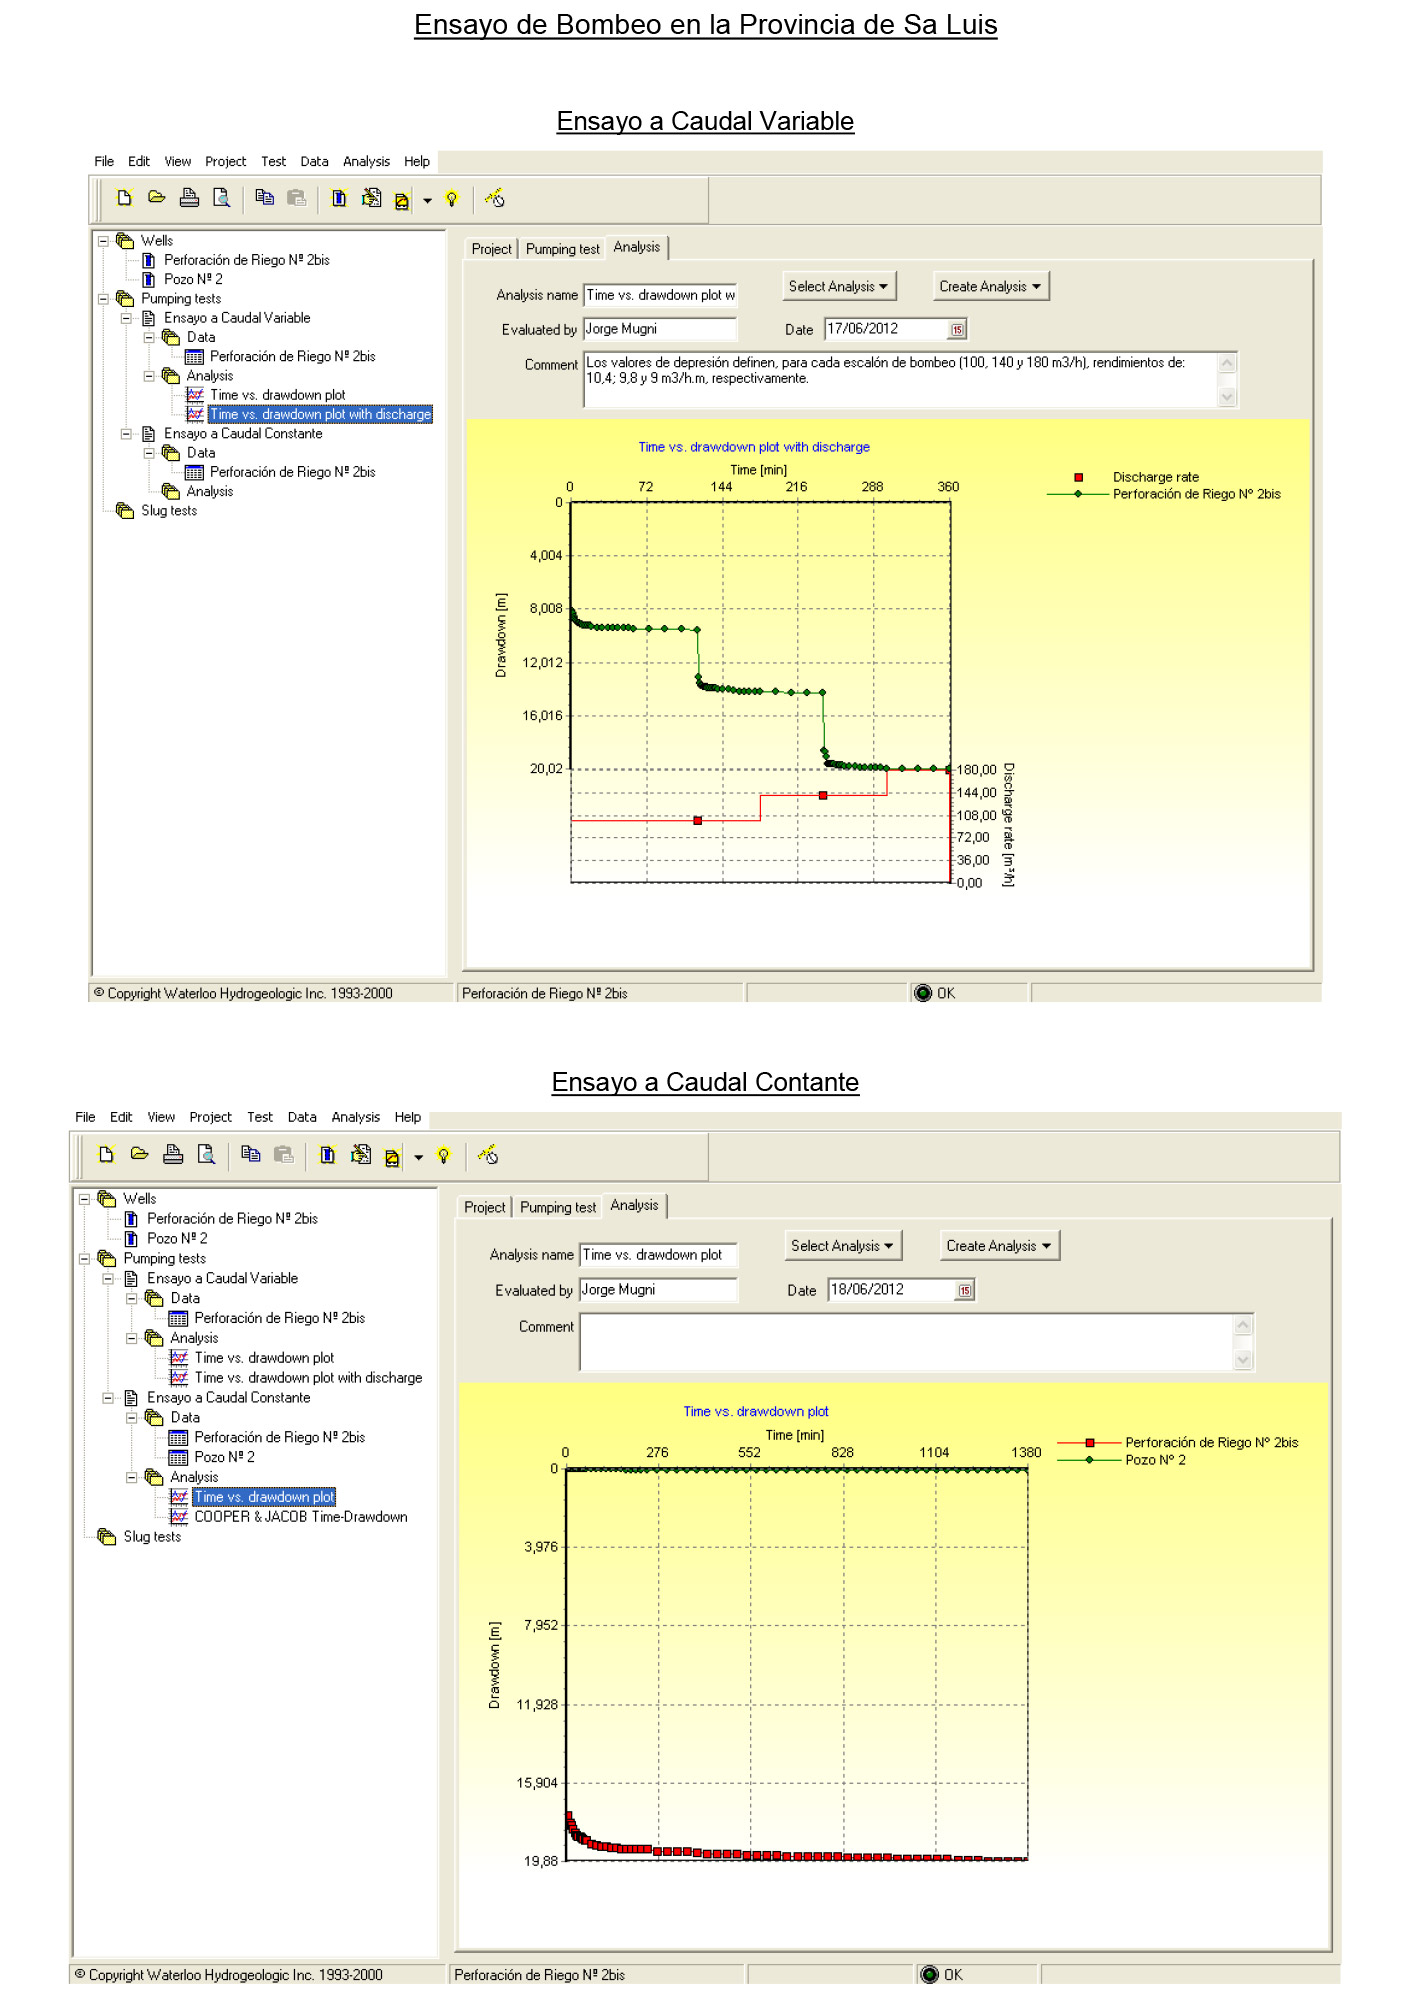This screenshot has height=1999, width=1411.
Task: Click calendar icon beside date 17/06/2012
Action: click(x=958, y=330)
